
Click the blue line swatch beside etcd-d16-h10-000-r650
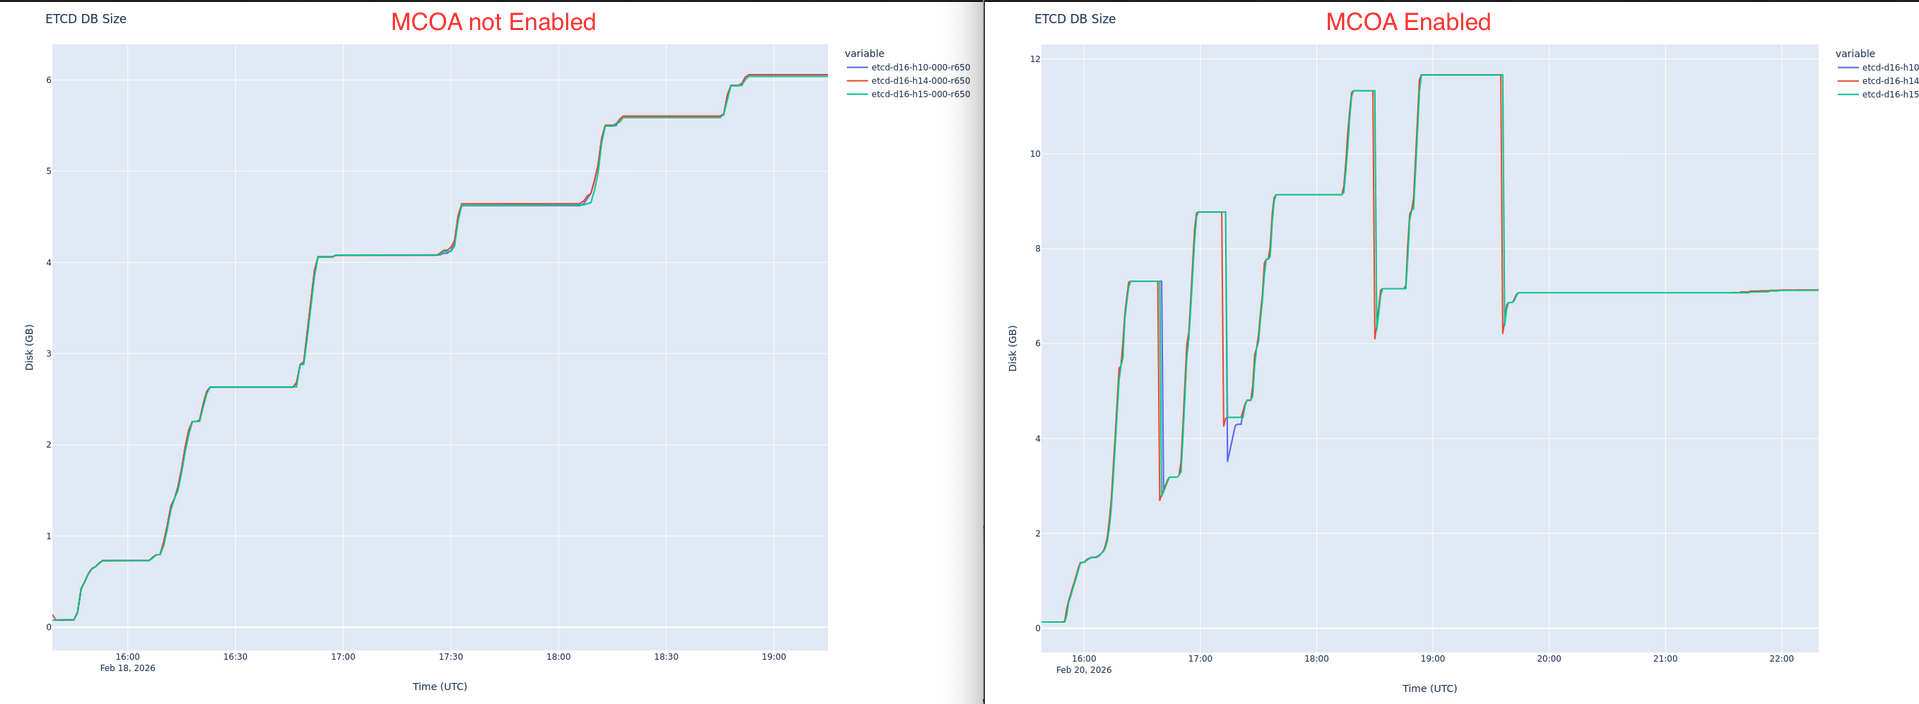(x=856, y=68)
